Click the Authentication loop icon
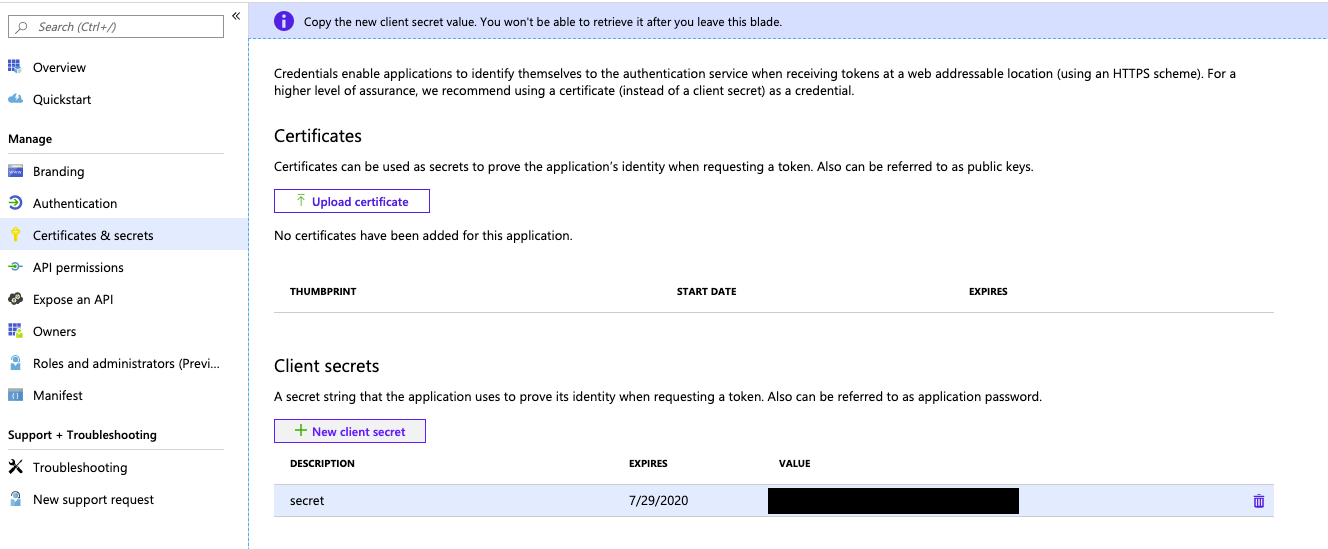The width and height of the screenshot is (1328, 549). (15, 203)
